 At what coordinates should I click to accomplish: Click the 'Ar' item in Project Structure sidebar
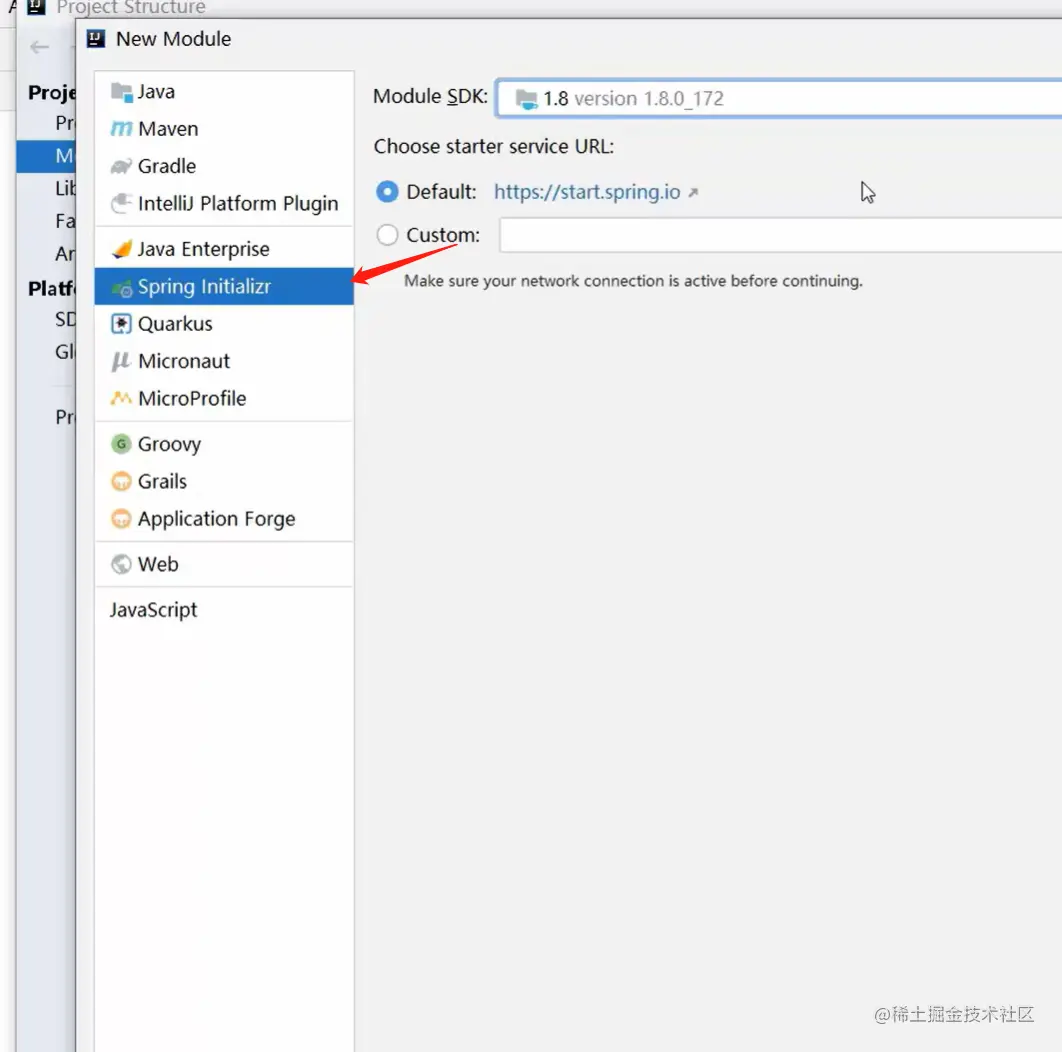pyautogui.click(x=65, y=253)
